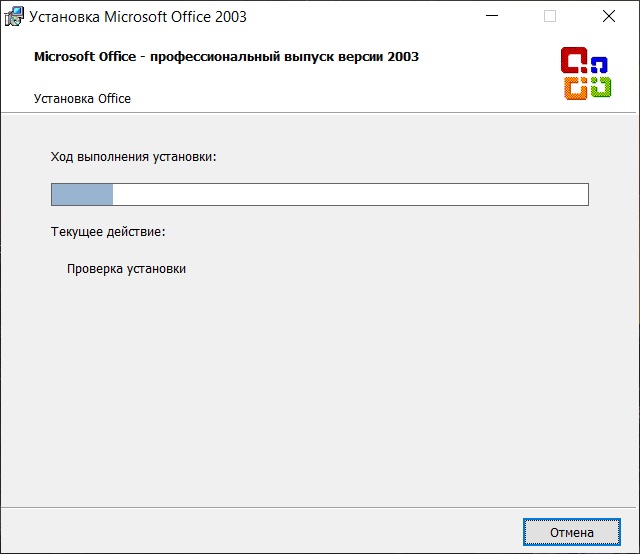Click the empty part of progress bar

[350, 194]
